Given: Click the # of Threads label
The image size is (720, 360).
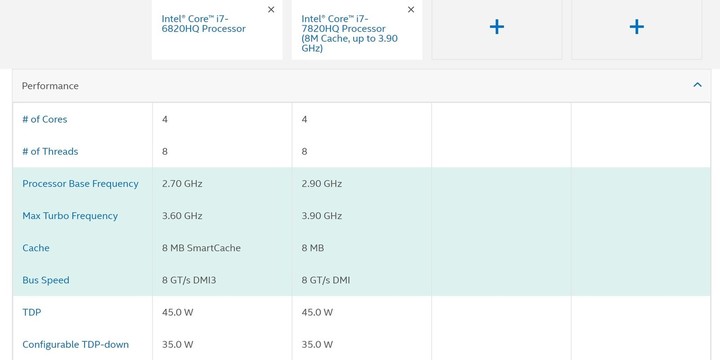Looking at the screenshot, I should pyautogui.click(x=50, y=152).
